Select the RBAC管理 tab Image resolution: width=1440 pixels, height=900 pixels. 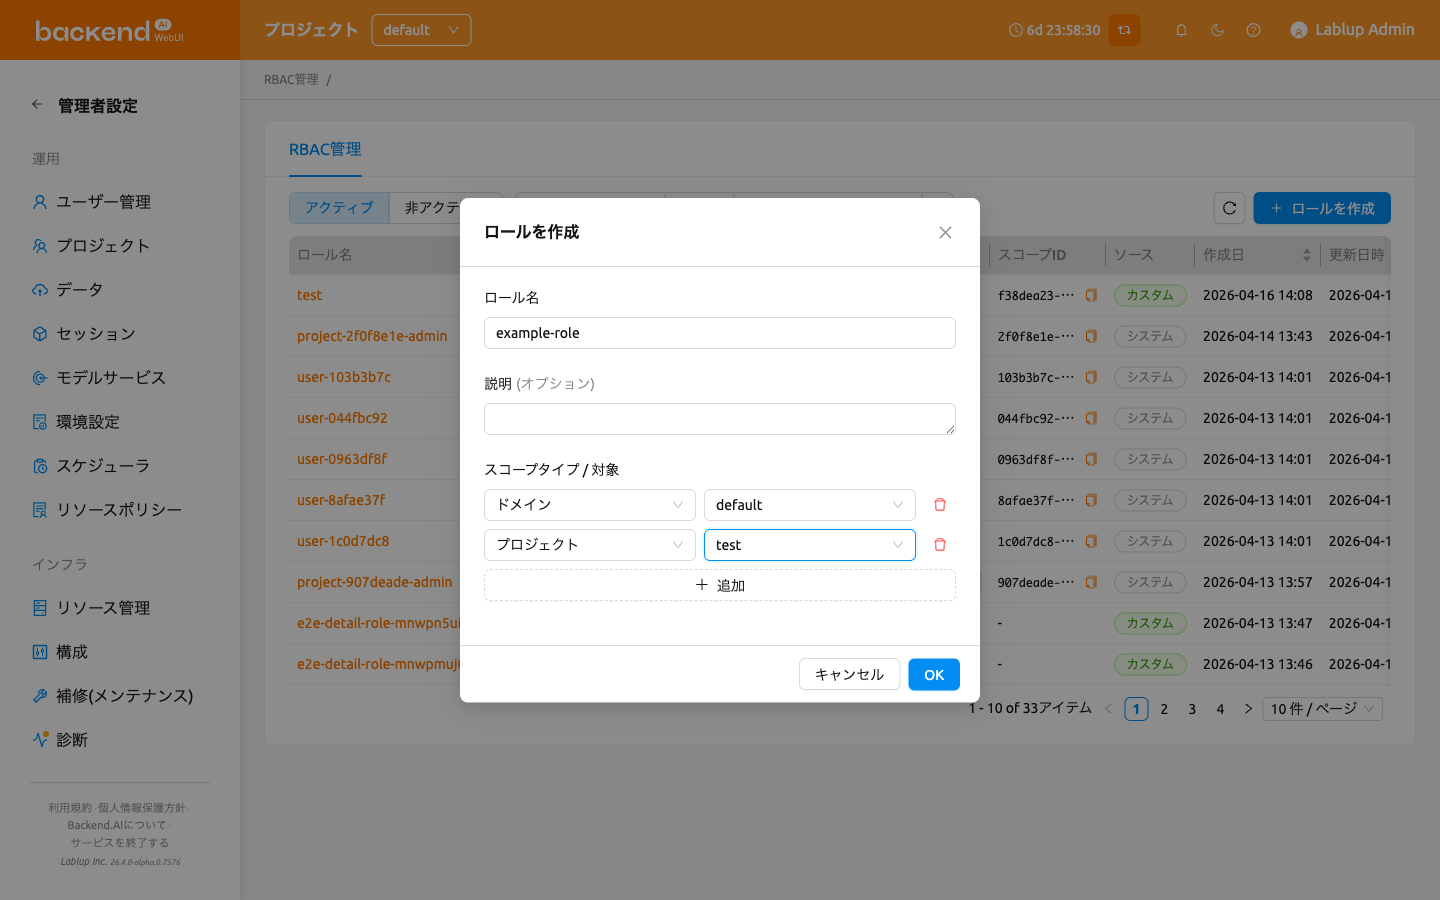click(x=325, y=149)
